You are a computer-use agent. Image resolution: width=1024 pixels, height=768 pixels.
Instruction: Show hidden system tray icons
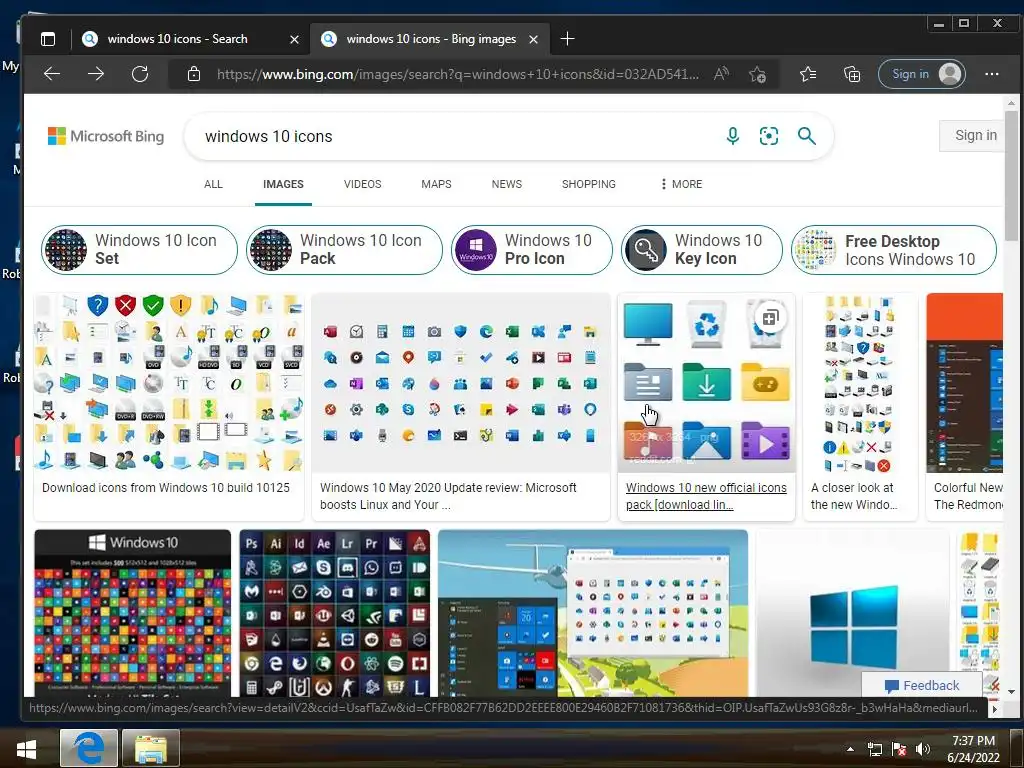tap(850, 749)
